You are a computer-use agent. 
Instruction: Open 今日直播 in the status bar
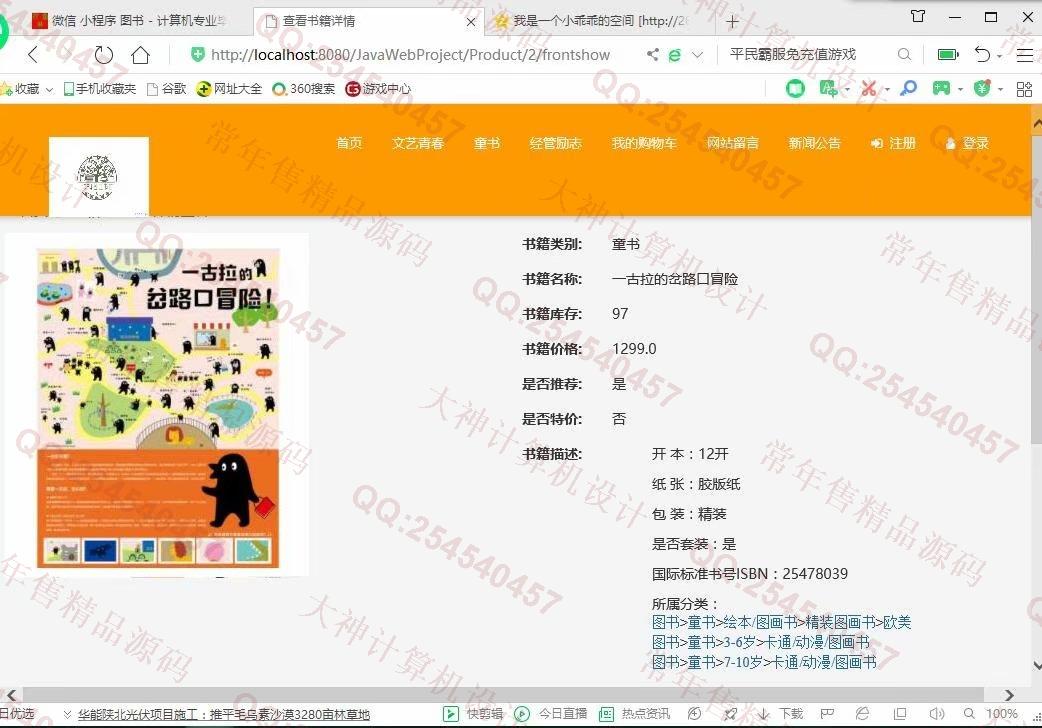[x=551, y=714]
